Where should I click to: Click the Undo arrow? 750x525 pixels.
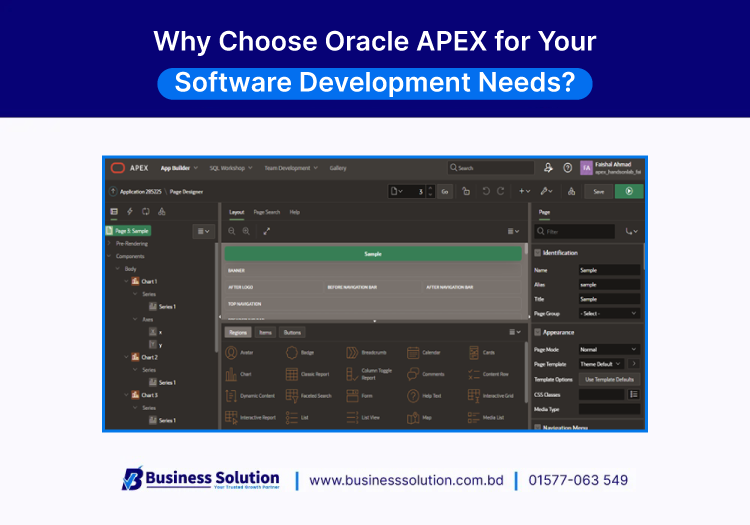486,191
